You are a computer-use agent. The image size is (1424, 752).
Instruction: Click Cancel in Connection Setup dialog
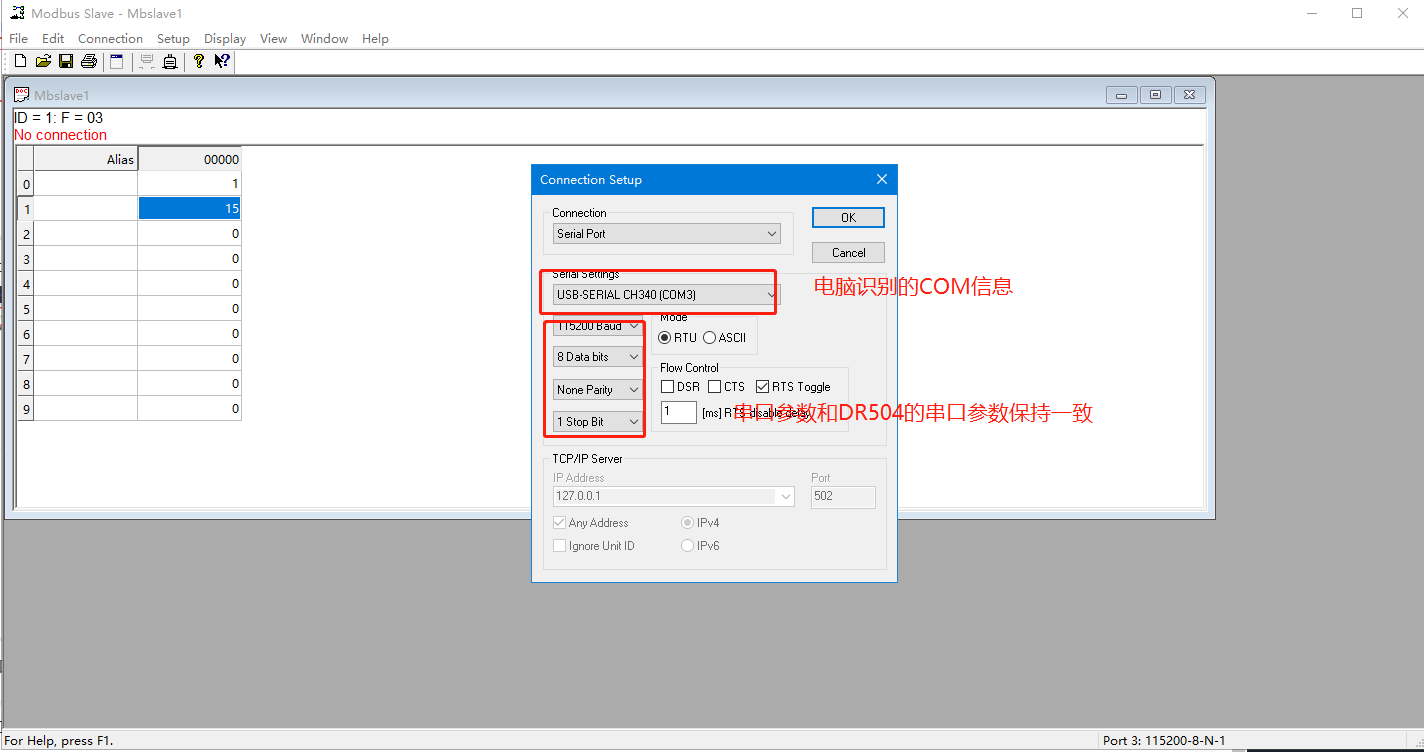848,253
